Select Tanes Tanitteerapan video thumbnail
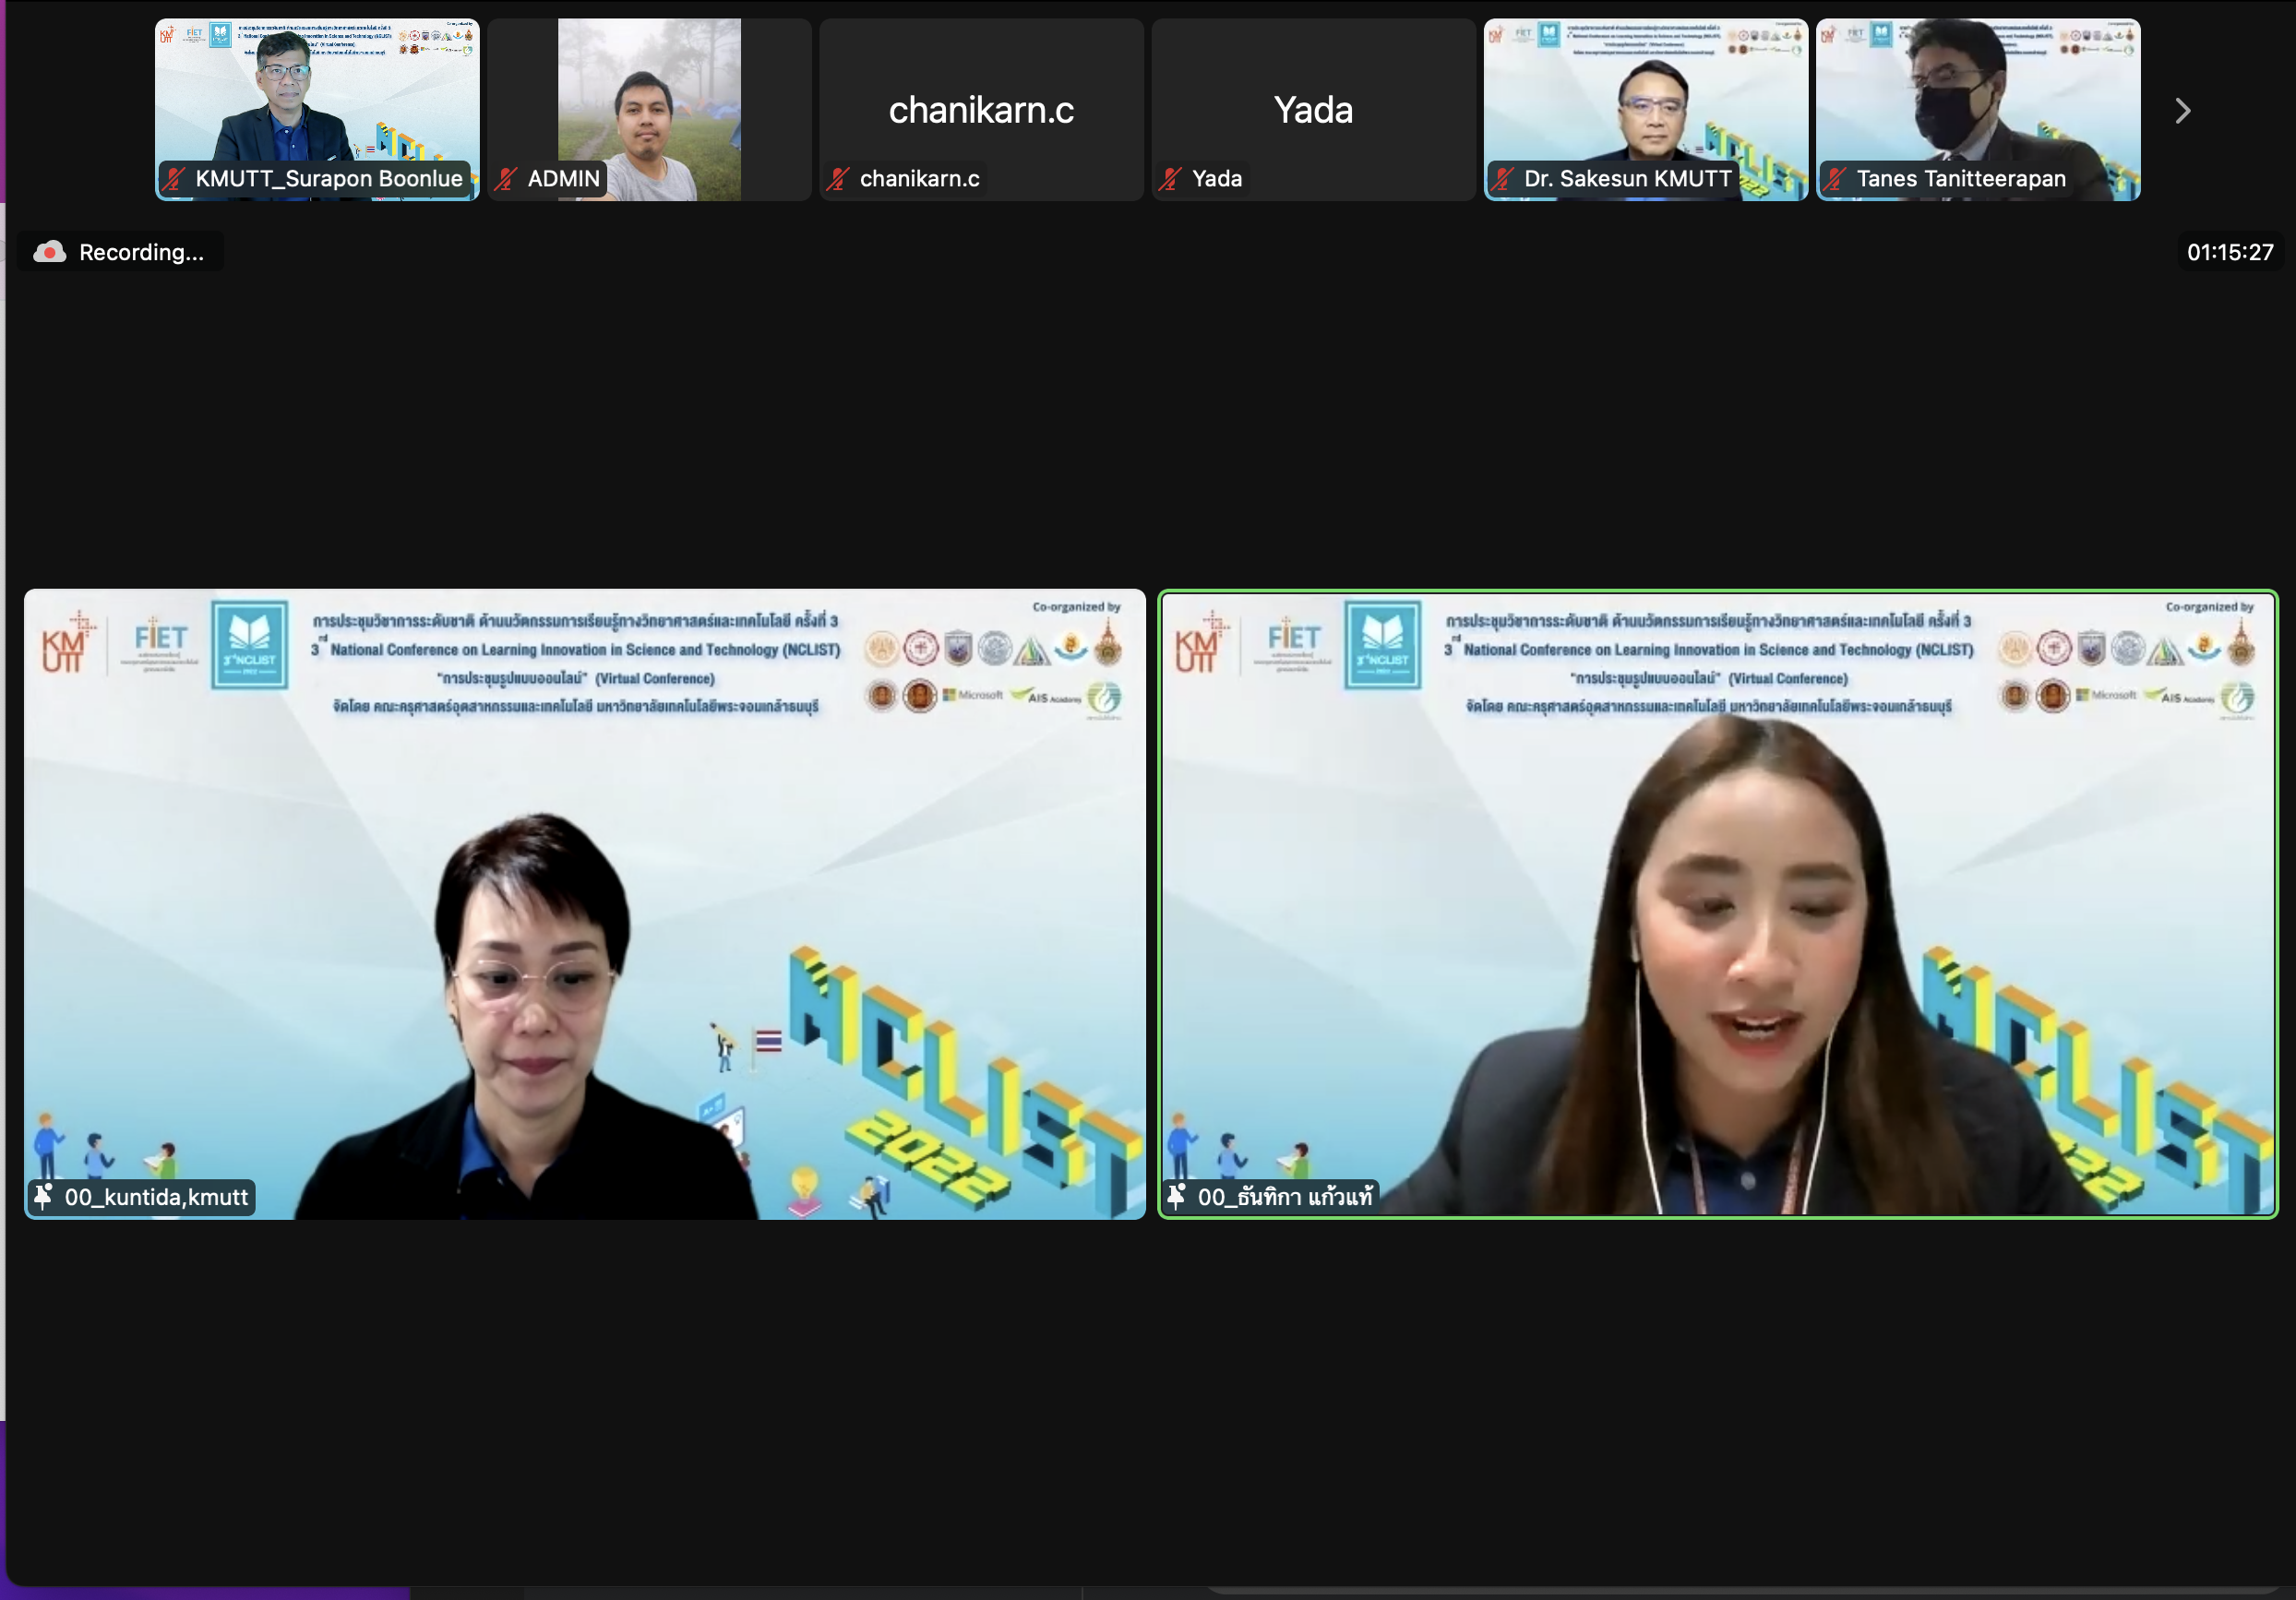Image resolution: width=2296 pixels, height=1600 pixels. point(1977,95)
